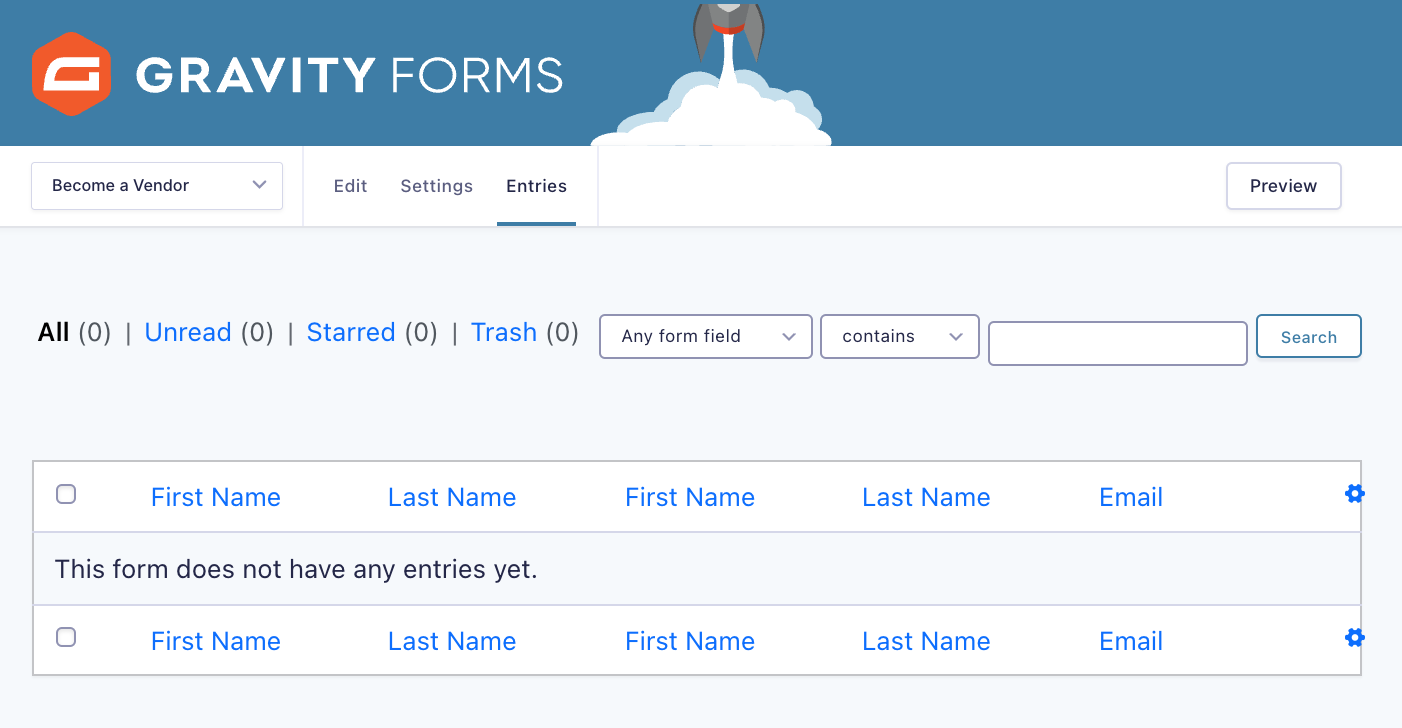Sort by leftmost Last Name footer column
The width and height of the screenshot is (1402, 728).
(452, 641)
